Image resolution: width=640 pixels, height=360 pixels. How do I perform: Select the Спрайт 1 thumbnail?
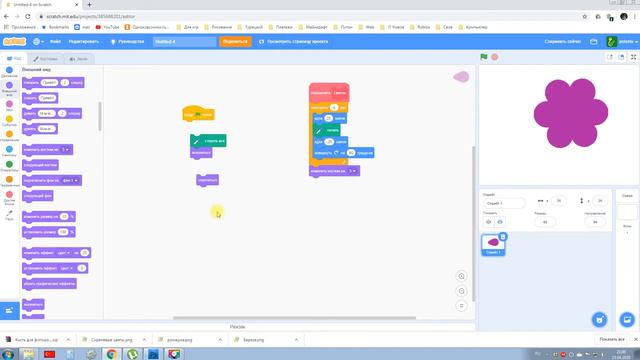coord(493,245)
